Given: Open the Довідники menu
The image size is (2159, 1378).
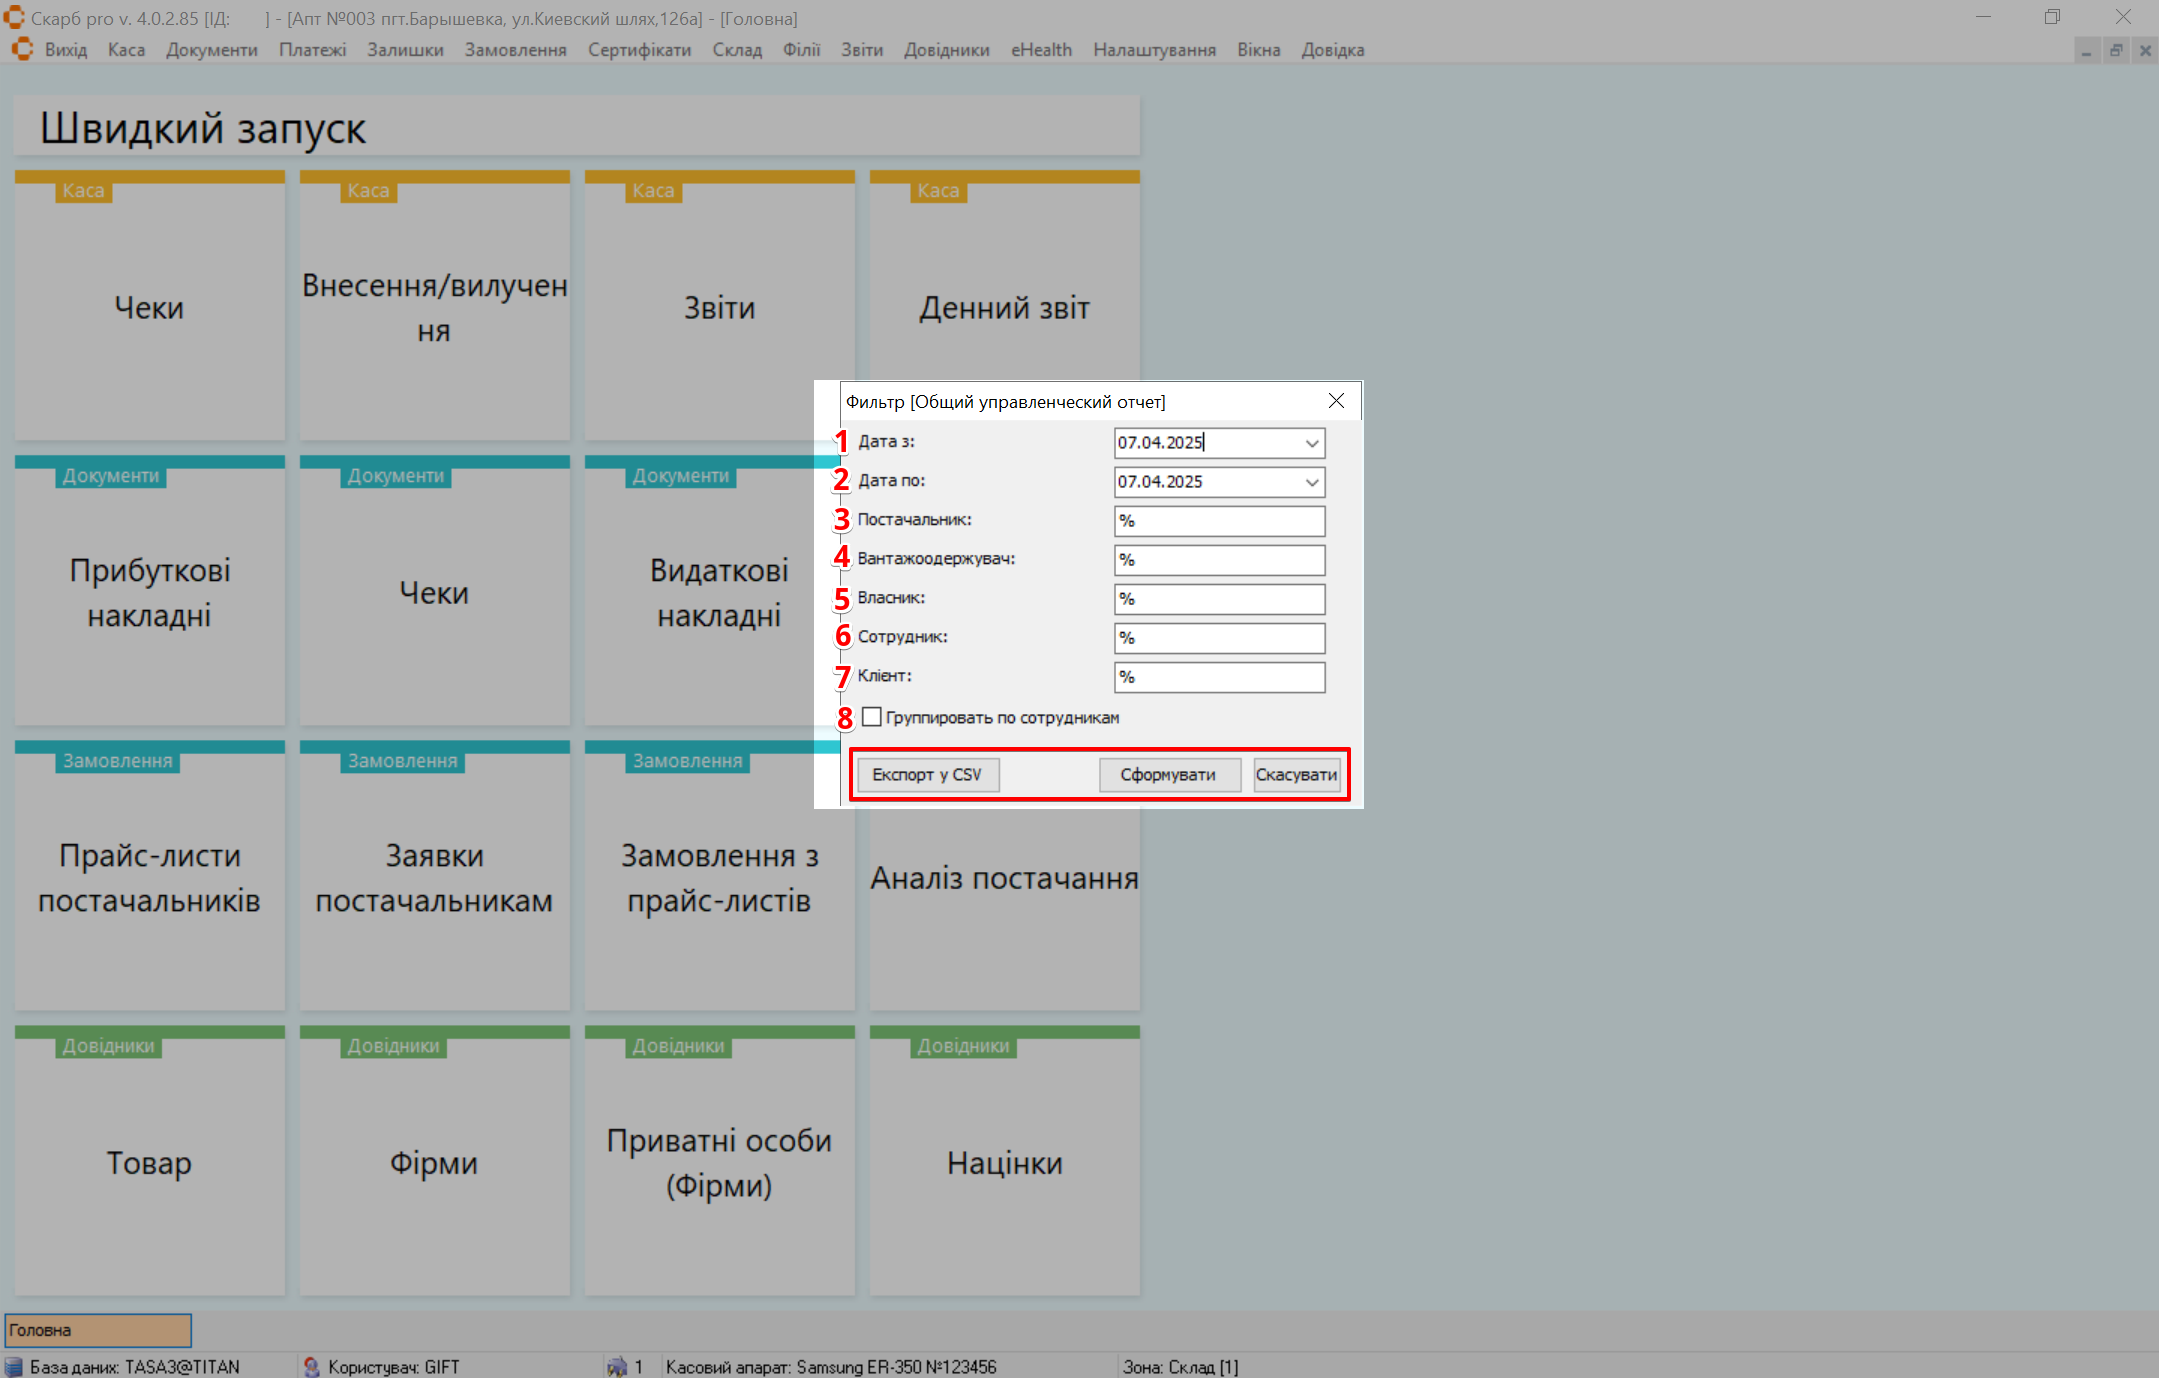Looking at the screenshot, I should click(946, 50).
